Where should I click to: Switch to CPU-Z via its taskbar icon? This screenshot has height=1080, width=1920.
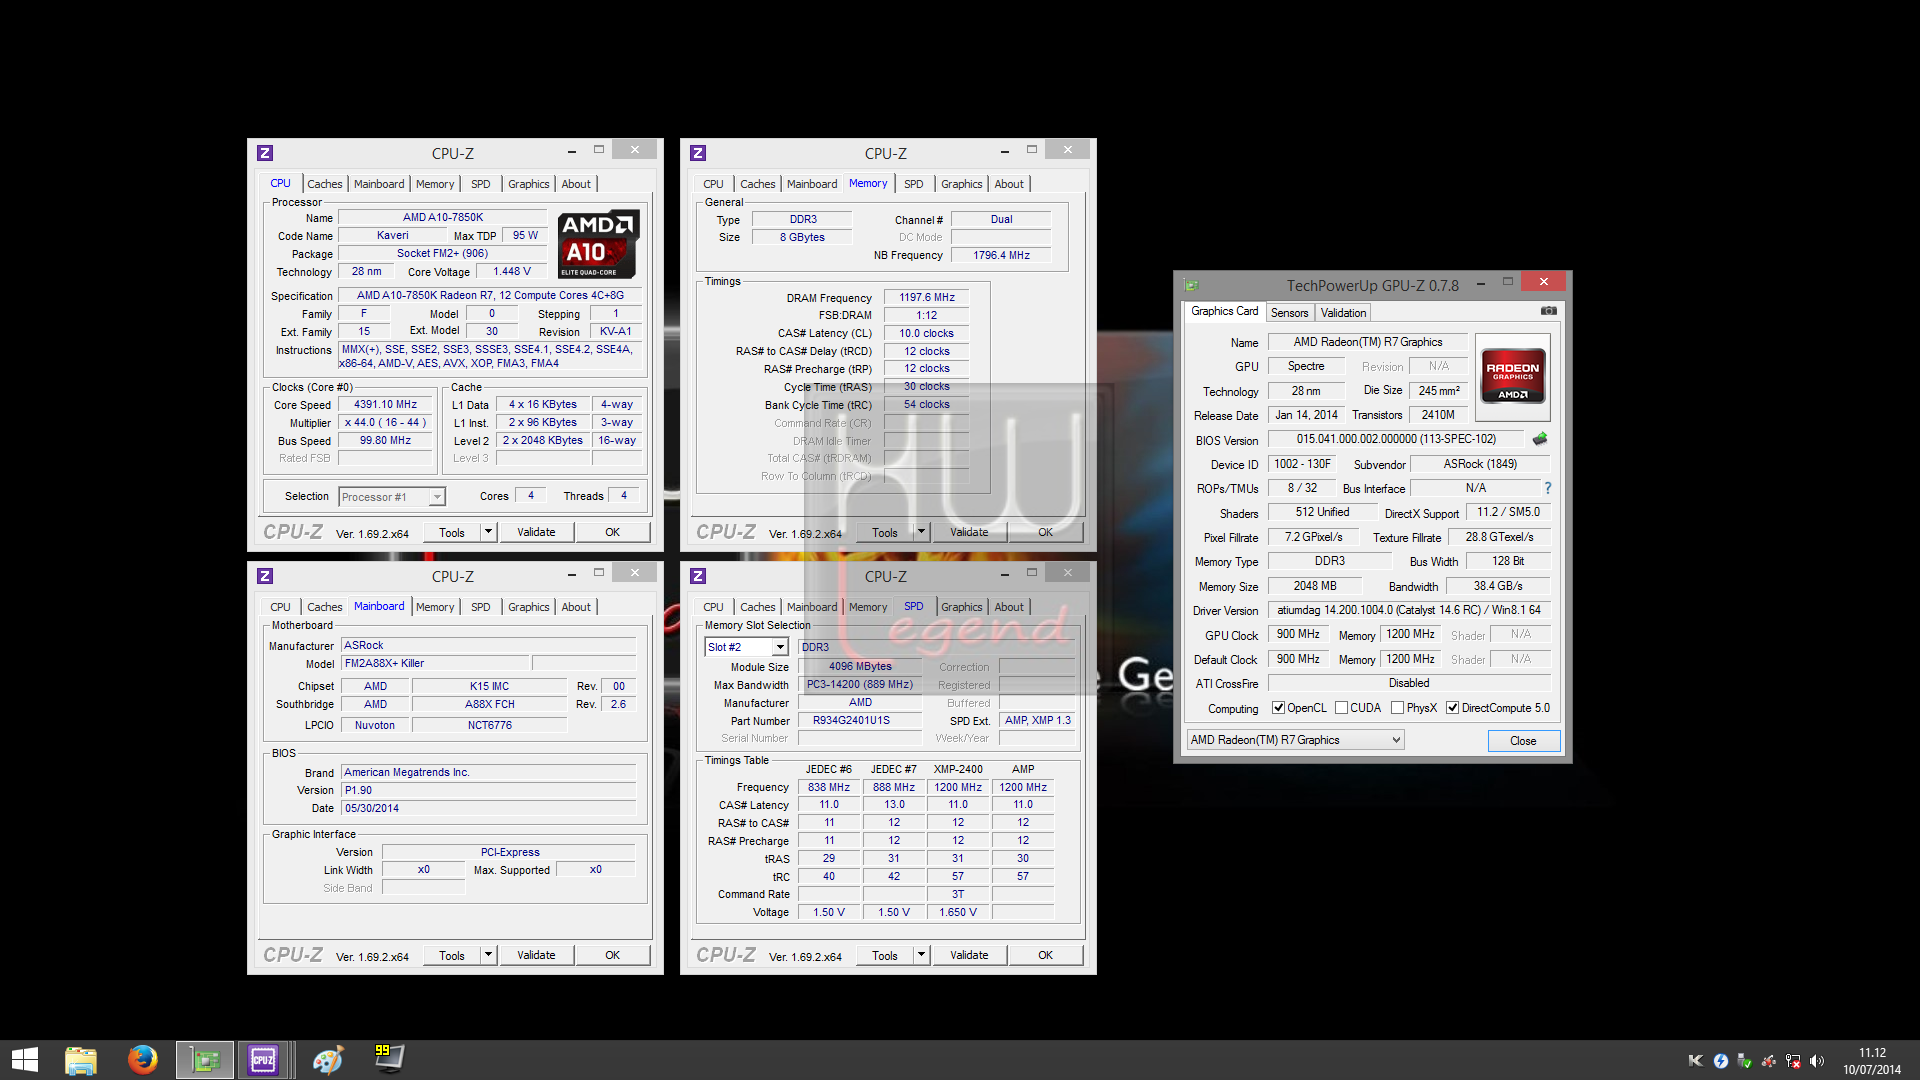[264, 1060]
